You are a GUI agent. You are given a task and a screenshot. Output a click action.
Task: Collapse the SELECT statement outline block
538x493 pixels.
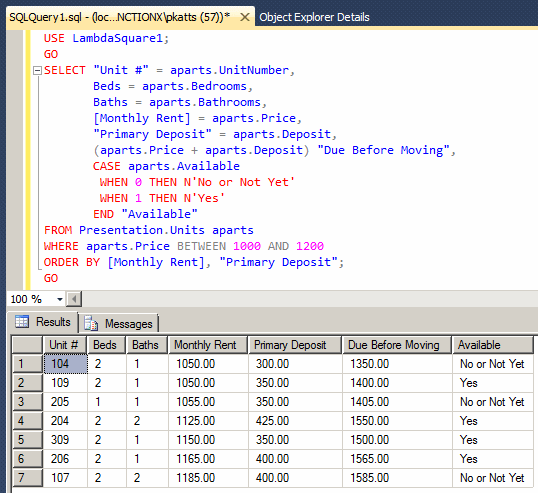tap(37, 71)
